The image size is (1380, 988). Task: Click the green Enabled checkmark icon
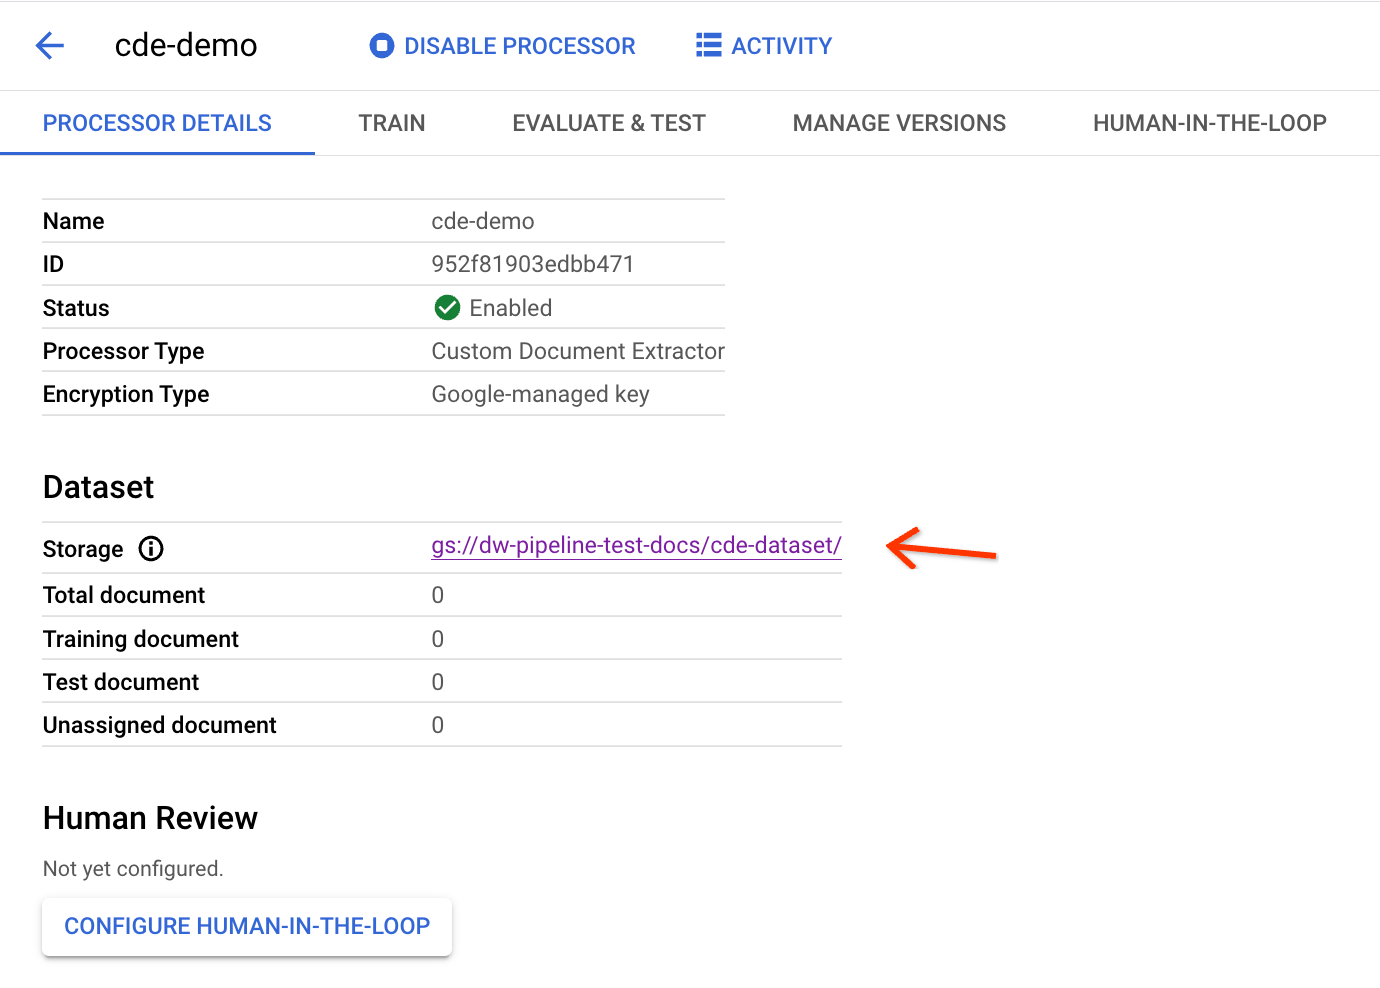447,308
